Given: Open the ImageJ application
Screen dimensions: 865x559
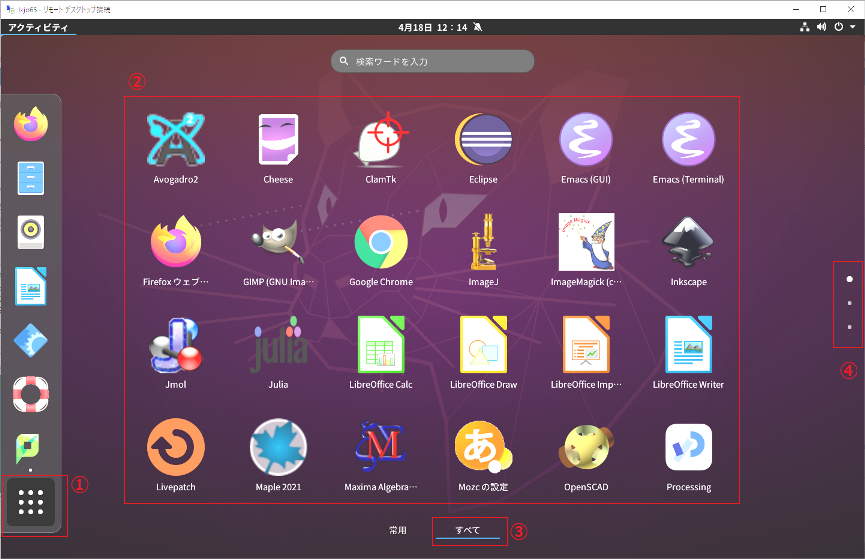Looking at the screenshot, I should coord(483,242).
